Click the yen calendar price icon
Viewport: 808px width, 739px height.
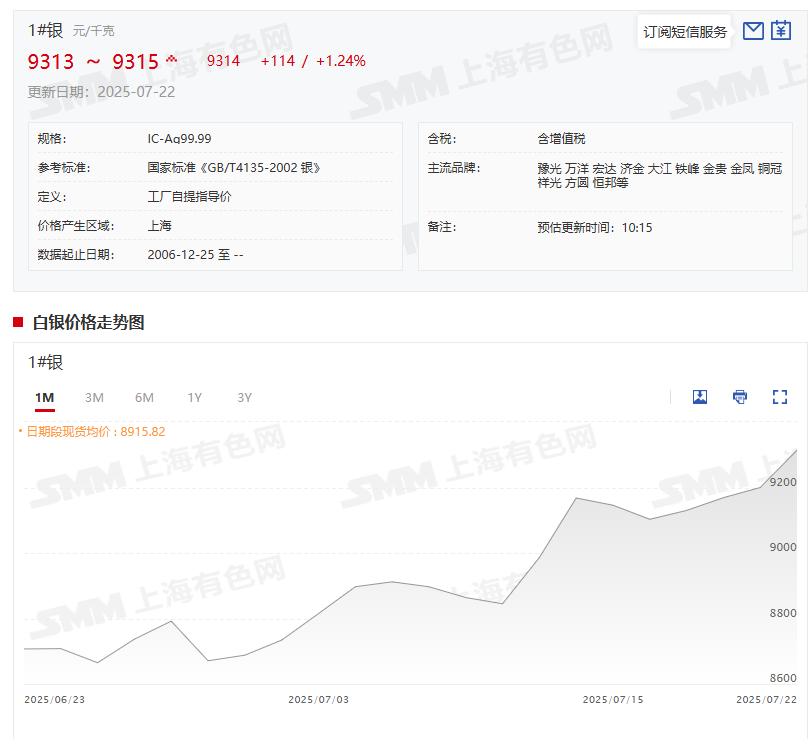point(781,31)
